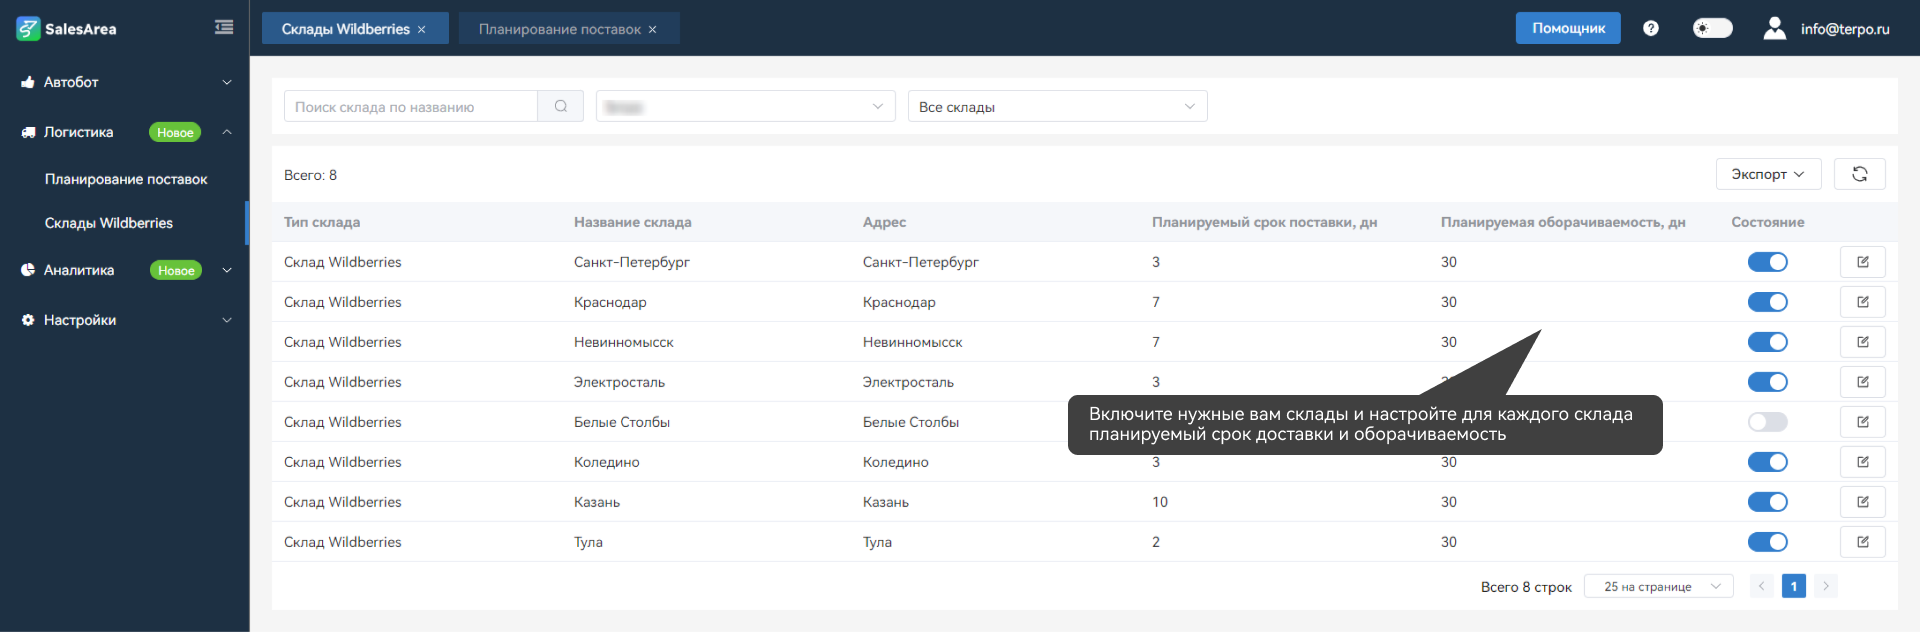Go to previous page arrow
This screenshot has height=632, width=1920.
[1762, 586]
